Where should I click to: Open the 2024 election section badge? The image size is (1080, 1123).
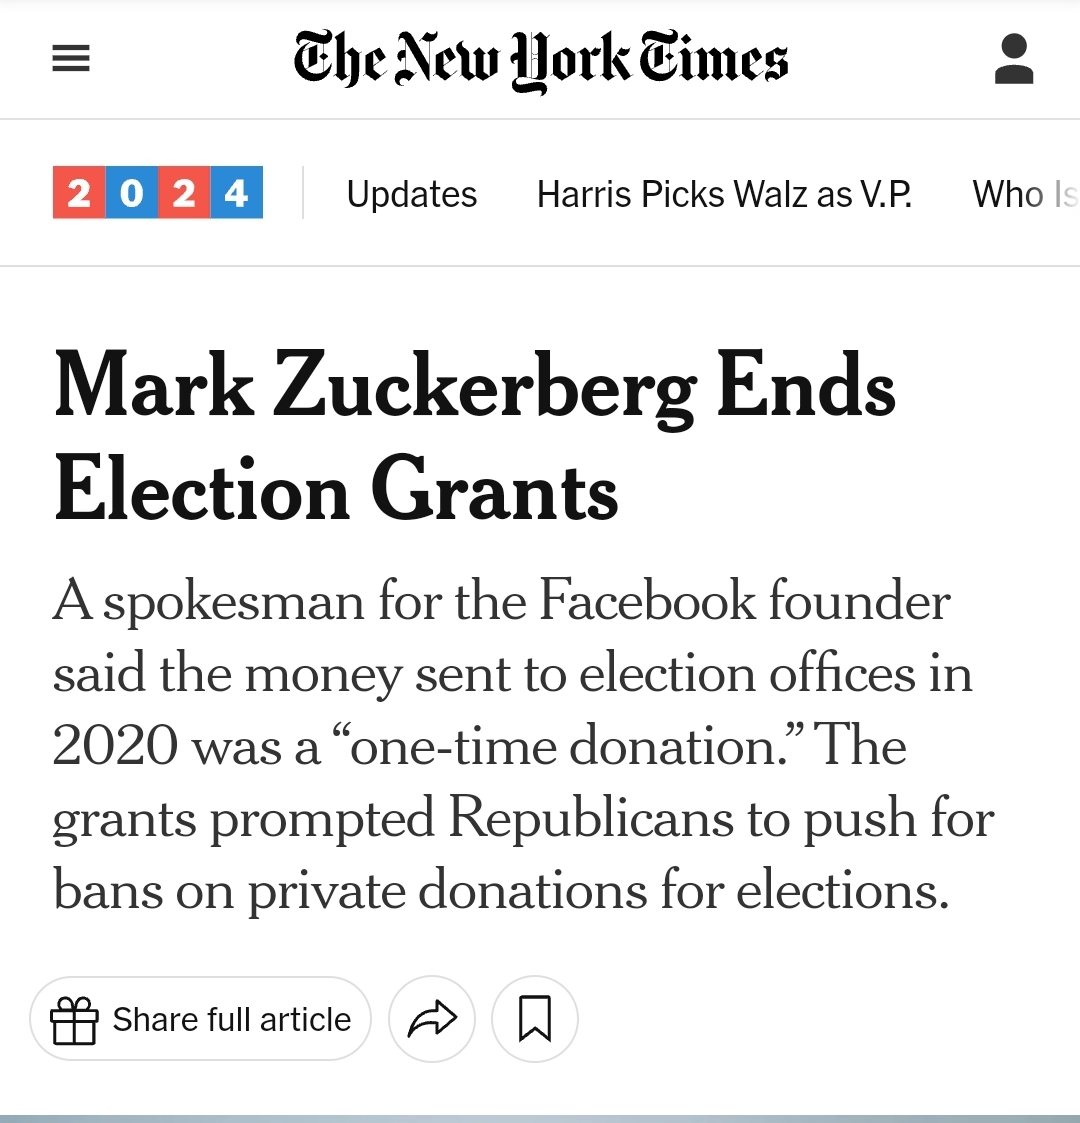coord(158,192)
